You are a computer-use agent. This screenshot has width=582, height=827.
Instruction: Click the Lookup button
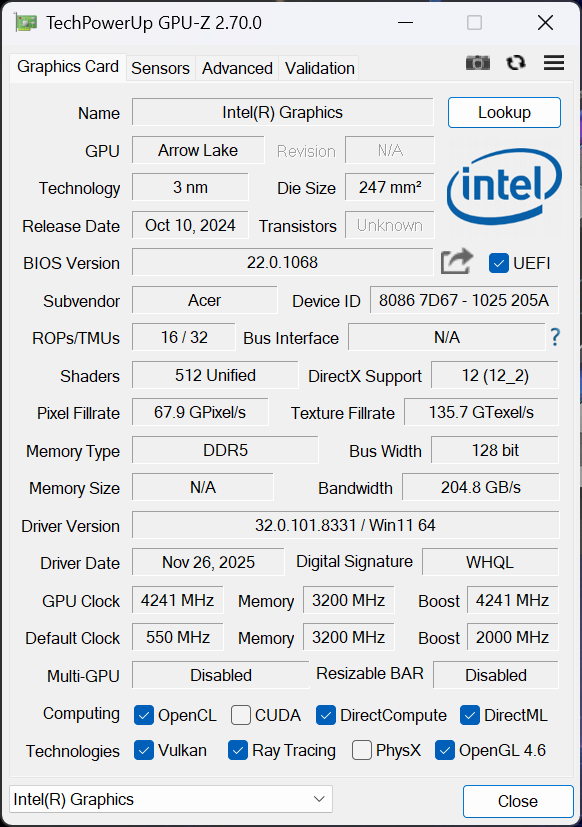[x=504, y=112]
